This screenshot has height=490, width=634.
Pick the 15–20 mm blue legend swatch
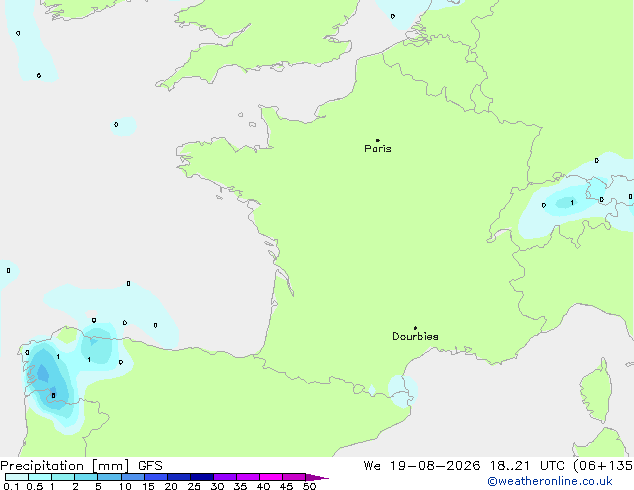[x=156, y=477]
